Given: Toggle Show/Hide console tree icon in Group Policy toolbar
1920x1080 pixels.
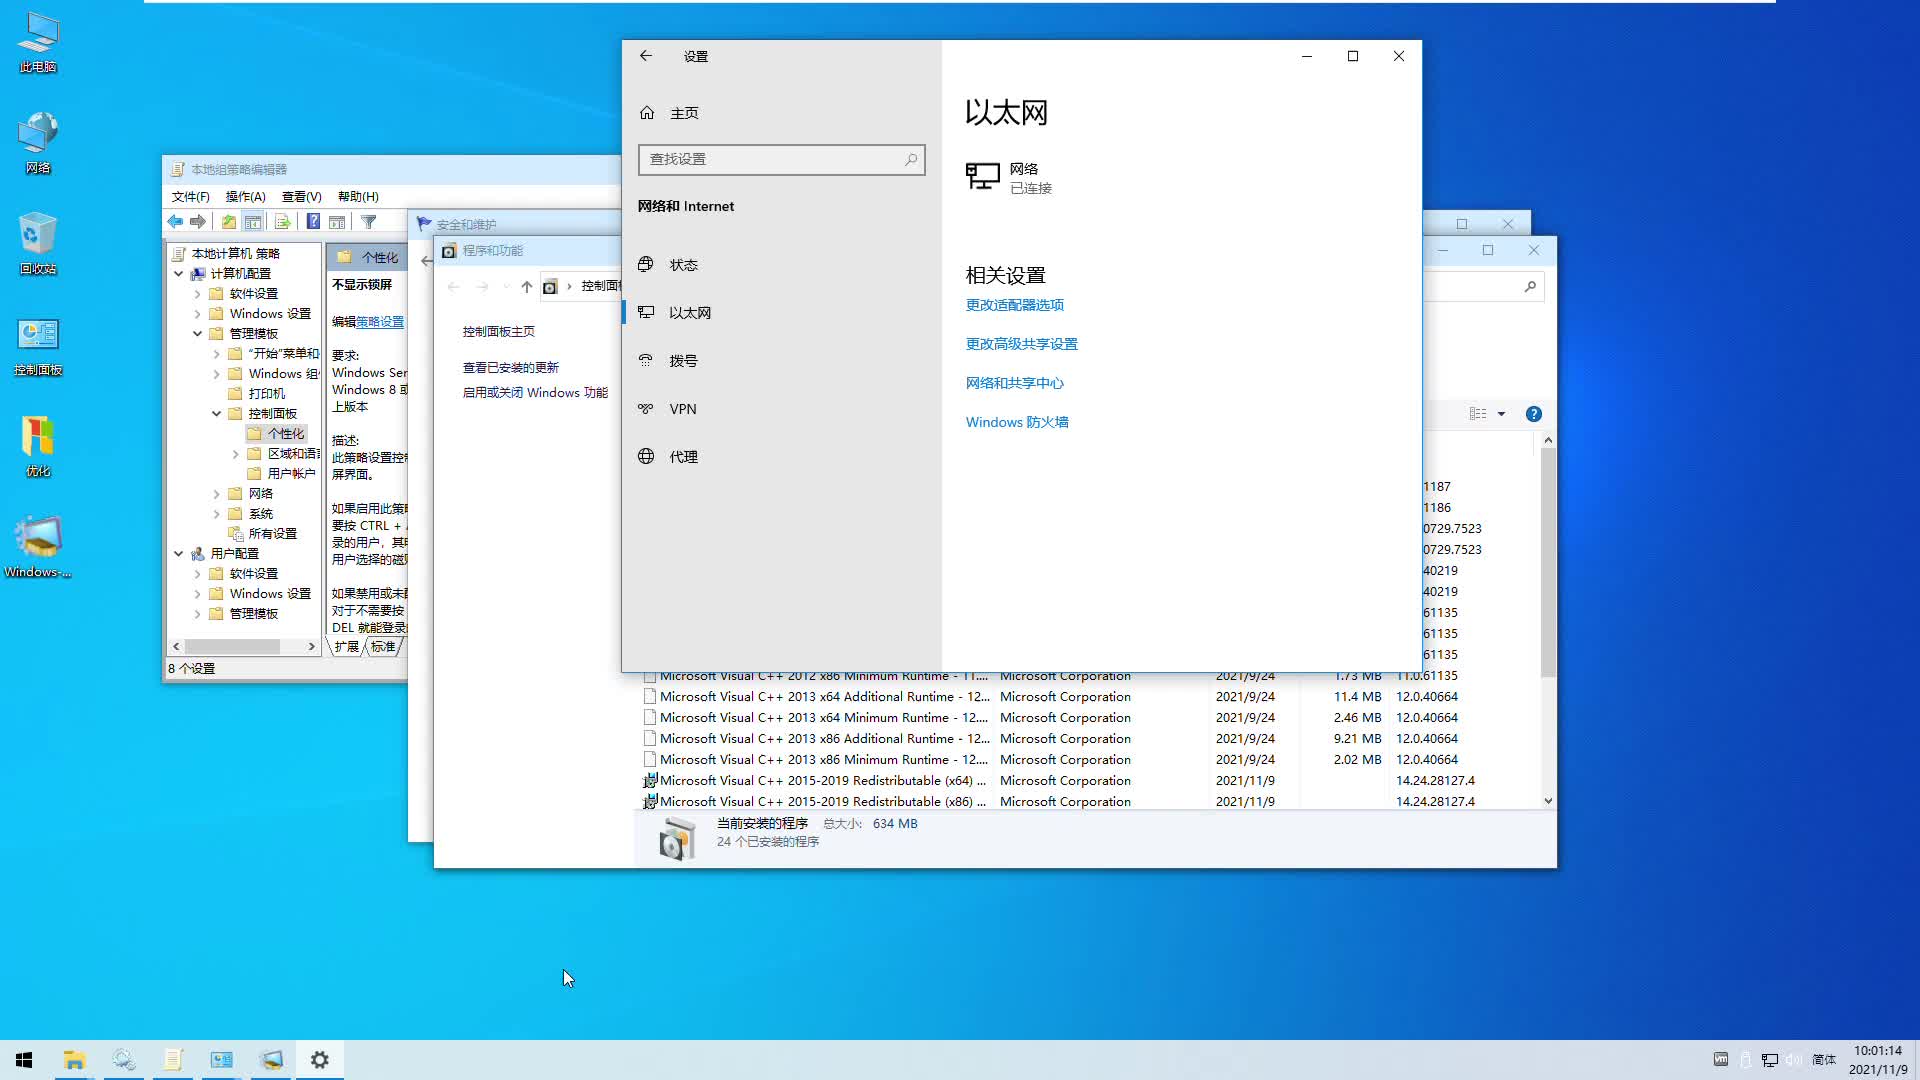Looking at the screenshot, I should tap(253, 222).
